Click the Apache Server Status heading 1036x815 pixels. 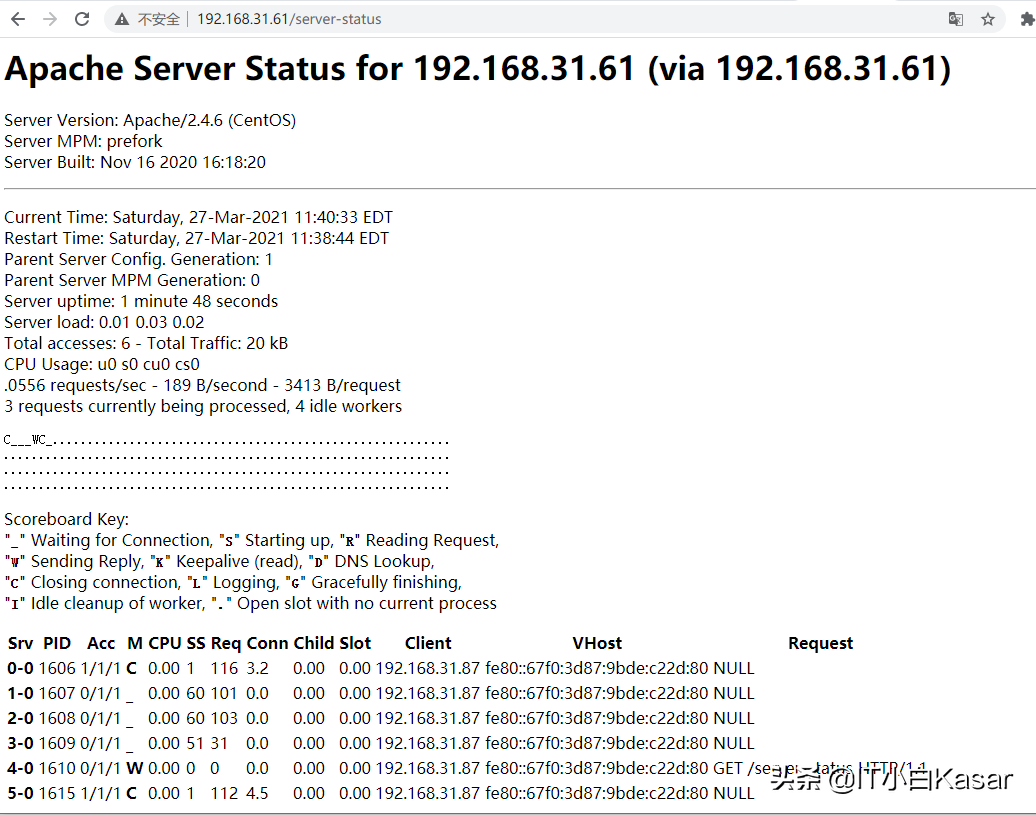tap(477, 69)
